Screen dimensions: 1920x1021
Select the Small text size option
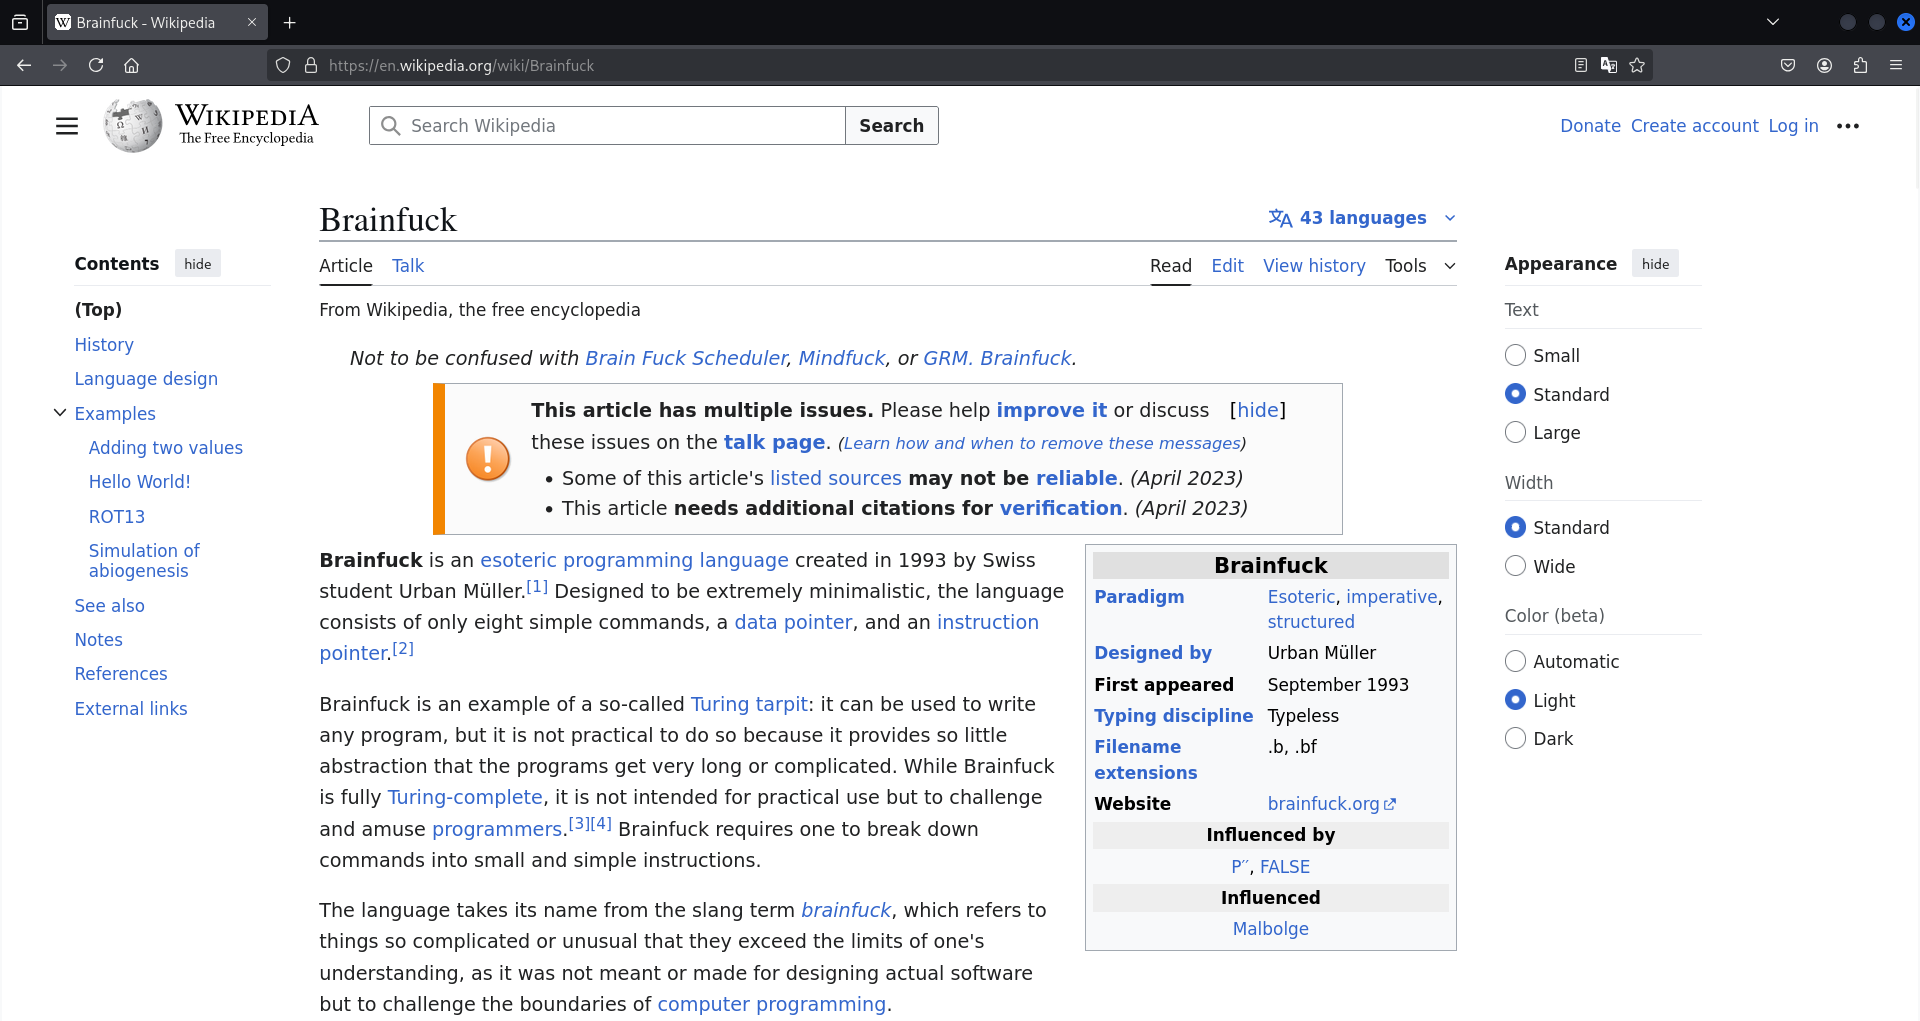point(1516,356)
